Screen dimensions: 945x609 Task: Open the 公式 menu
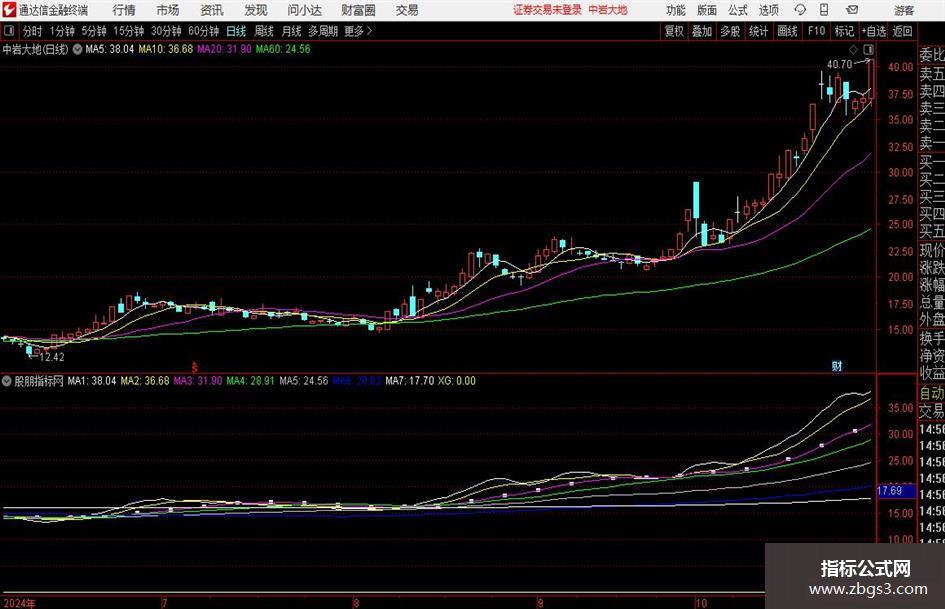pyautogui.click(x=738, y=10)
